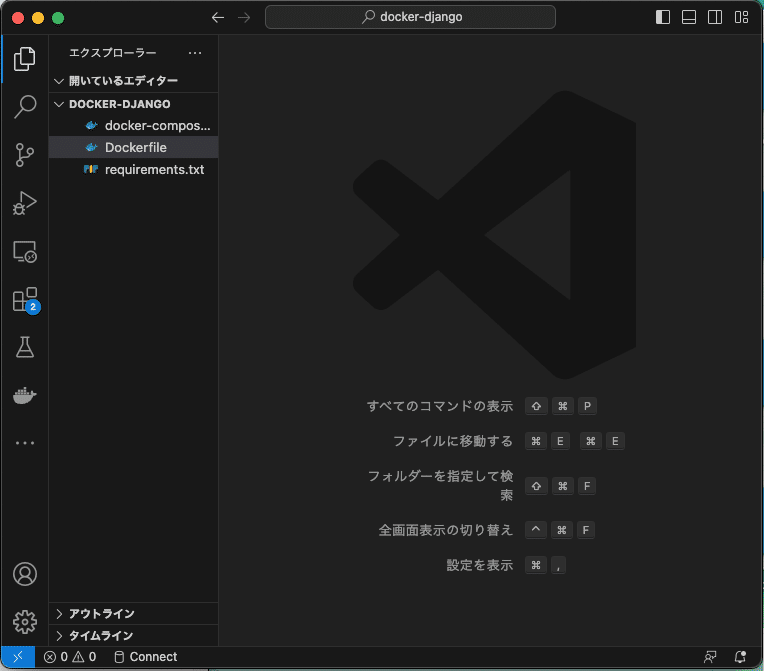Go forward with the right arrow
This screenshot has width=764, height=671.
point(244,18)
